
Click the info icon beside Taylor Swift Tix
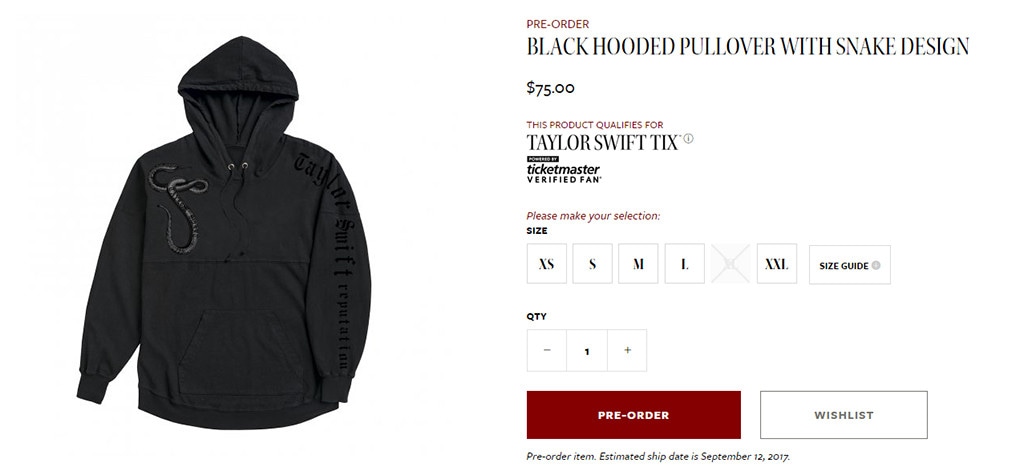(x=689, y=138)
